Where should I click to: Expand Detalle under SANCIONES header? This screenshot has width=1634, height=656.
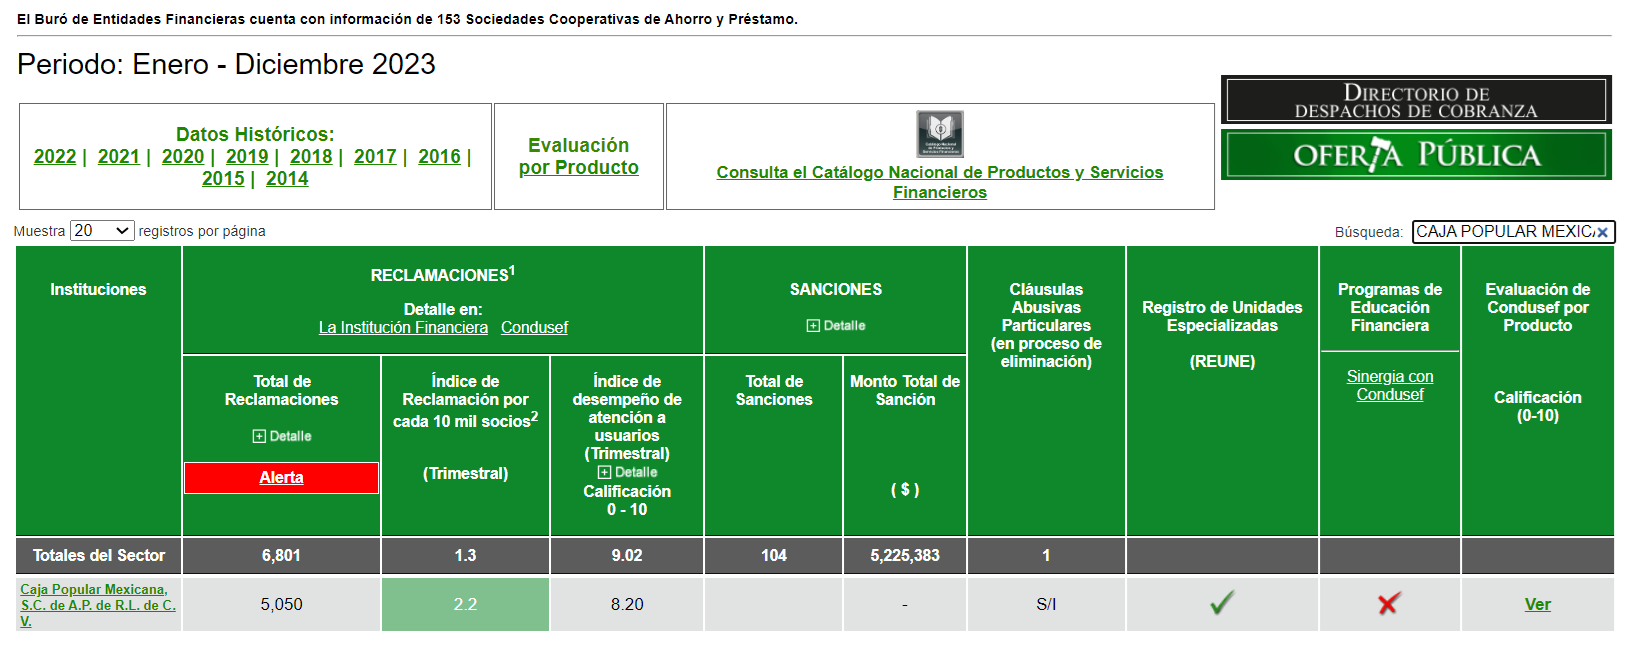836,325
